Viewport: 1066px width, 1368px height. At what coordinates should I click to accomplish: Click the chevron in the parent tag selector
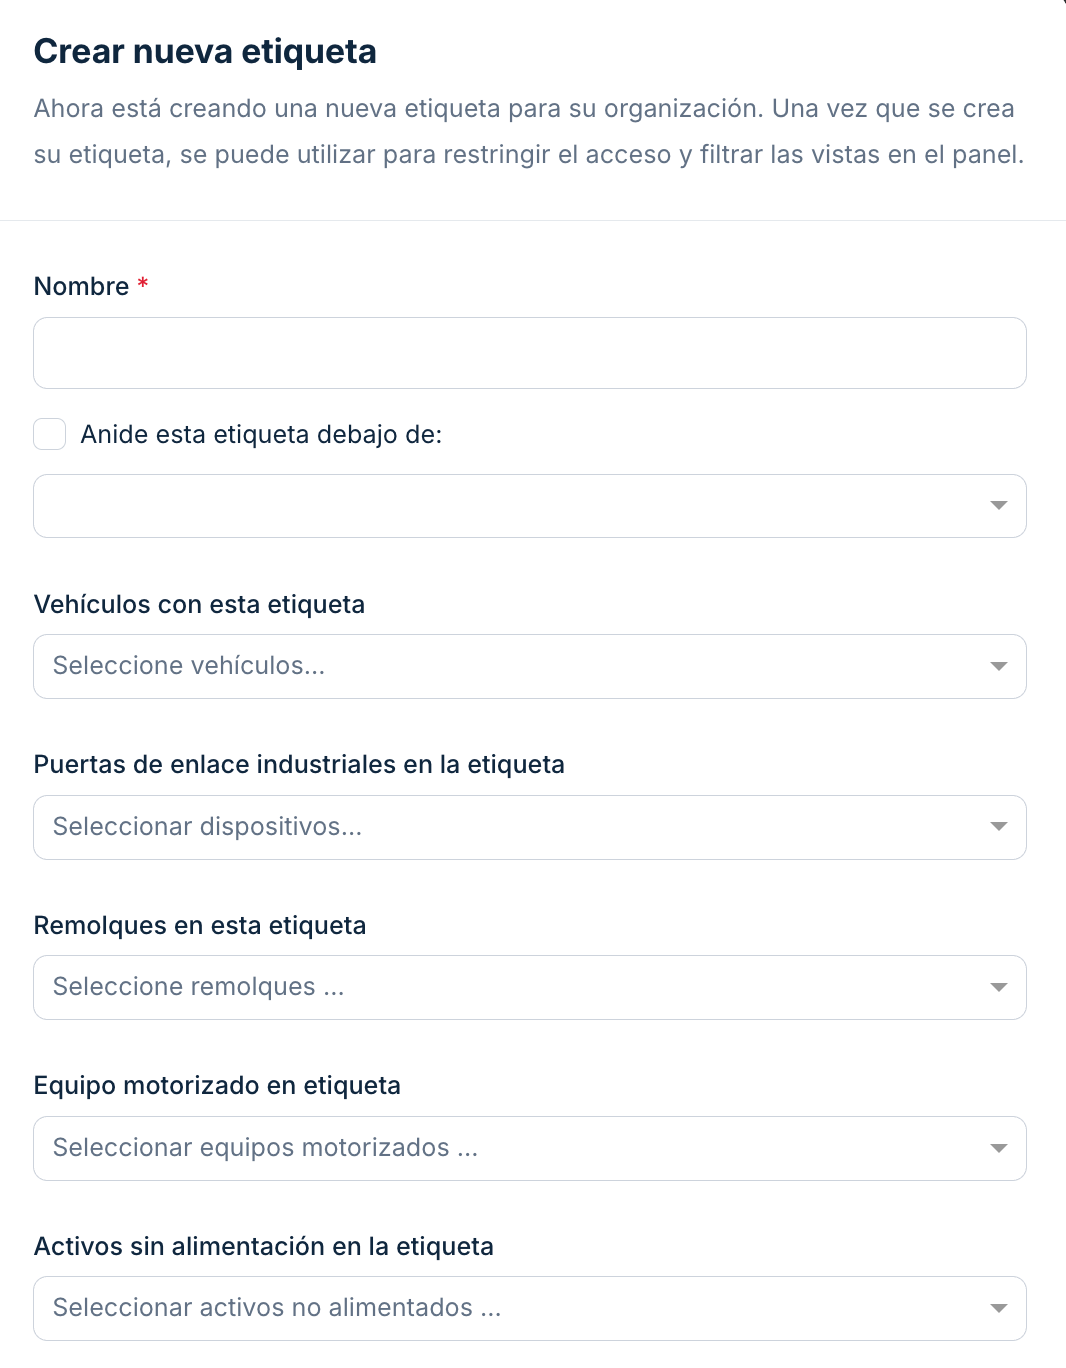[999, 506]
